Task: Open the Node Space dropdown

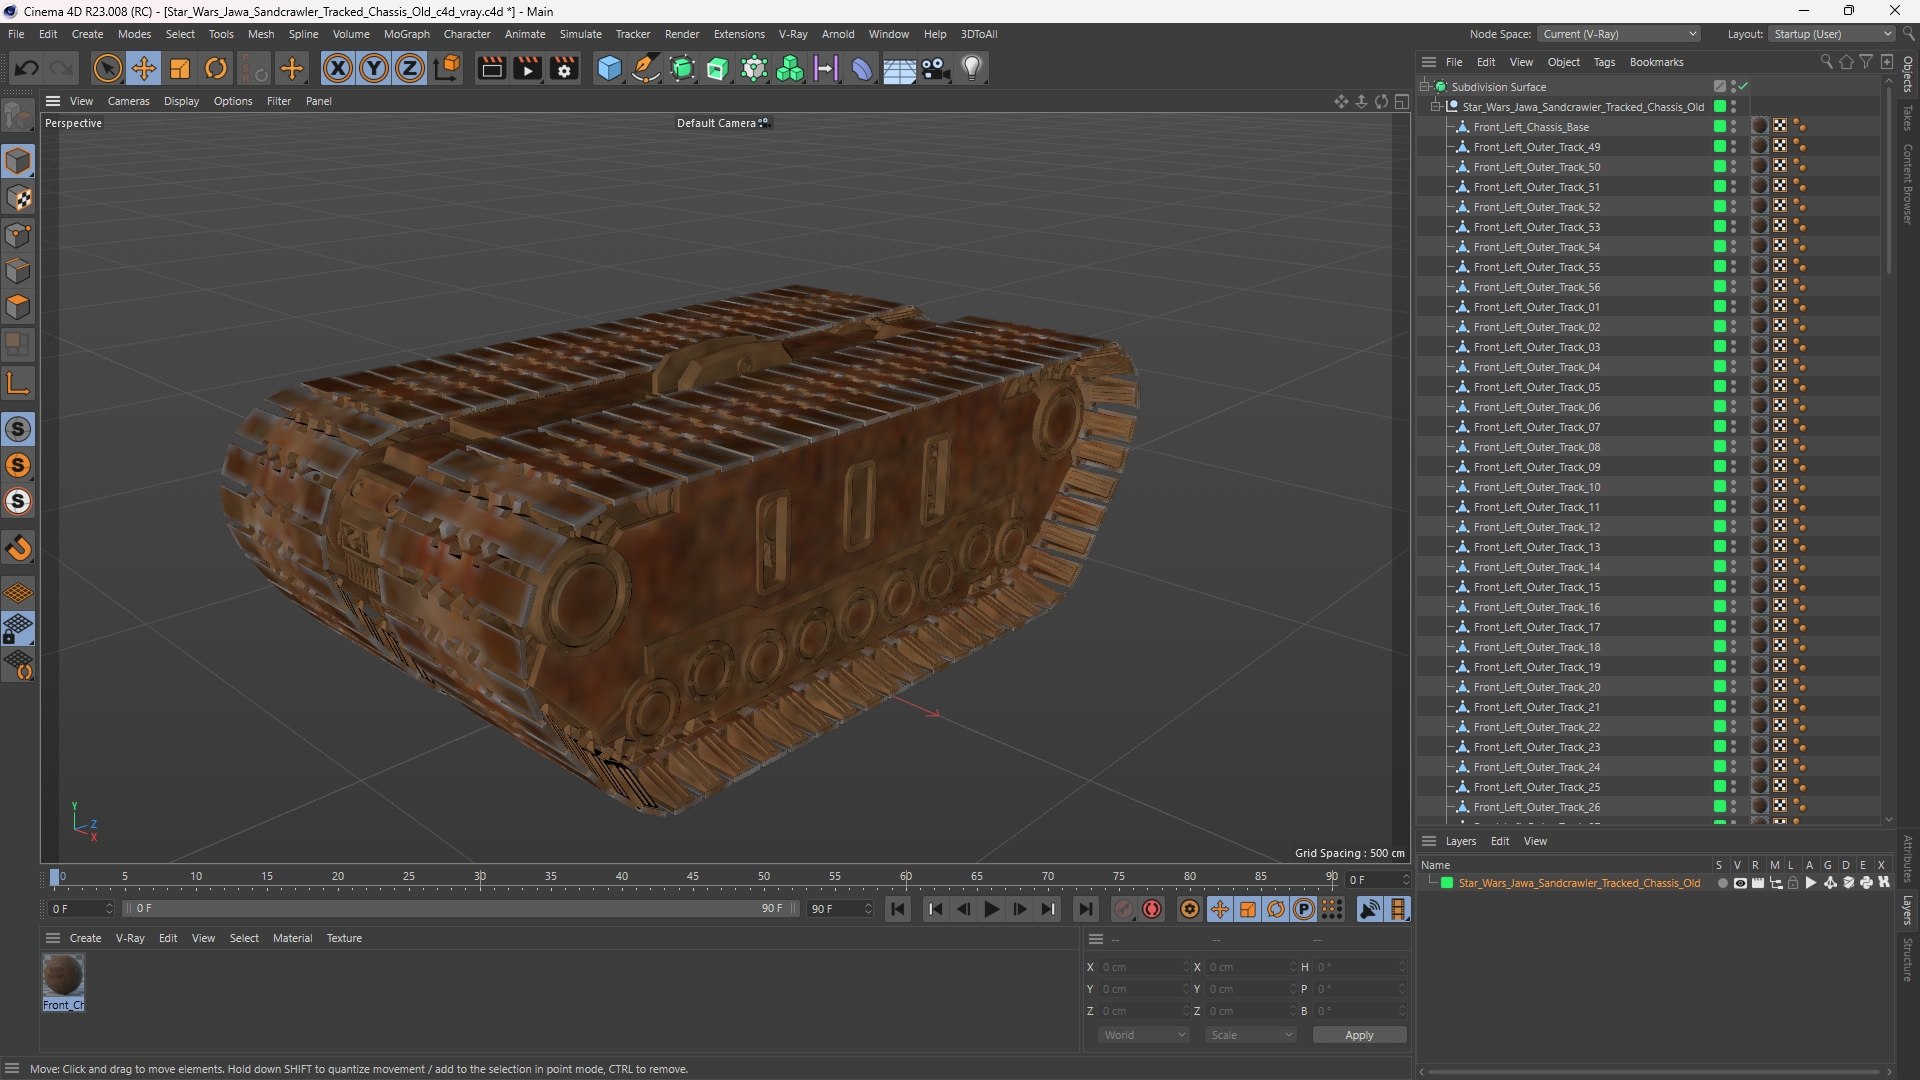Action: (1619, 34)
